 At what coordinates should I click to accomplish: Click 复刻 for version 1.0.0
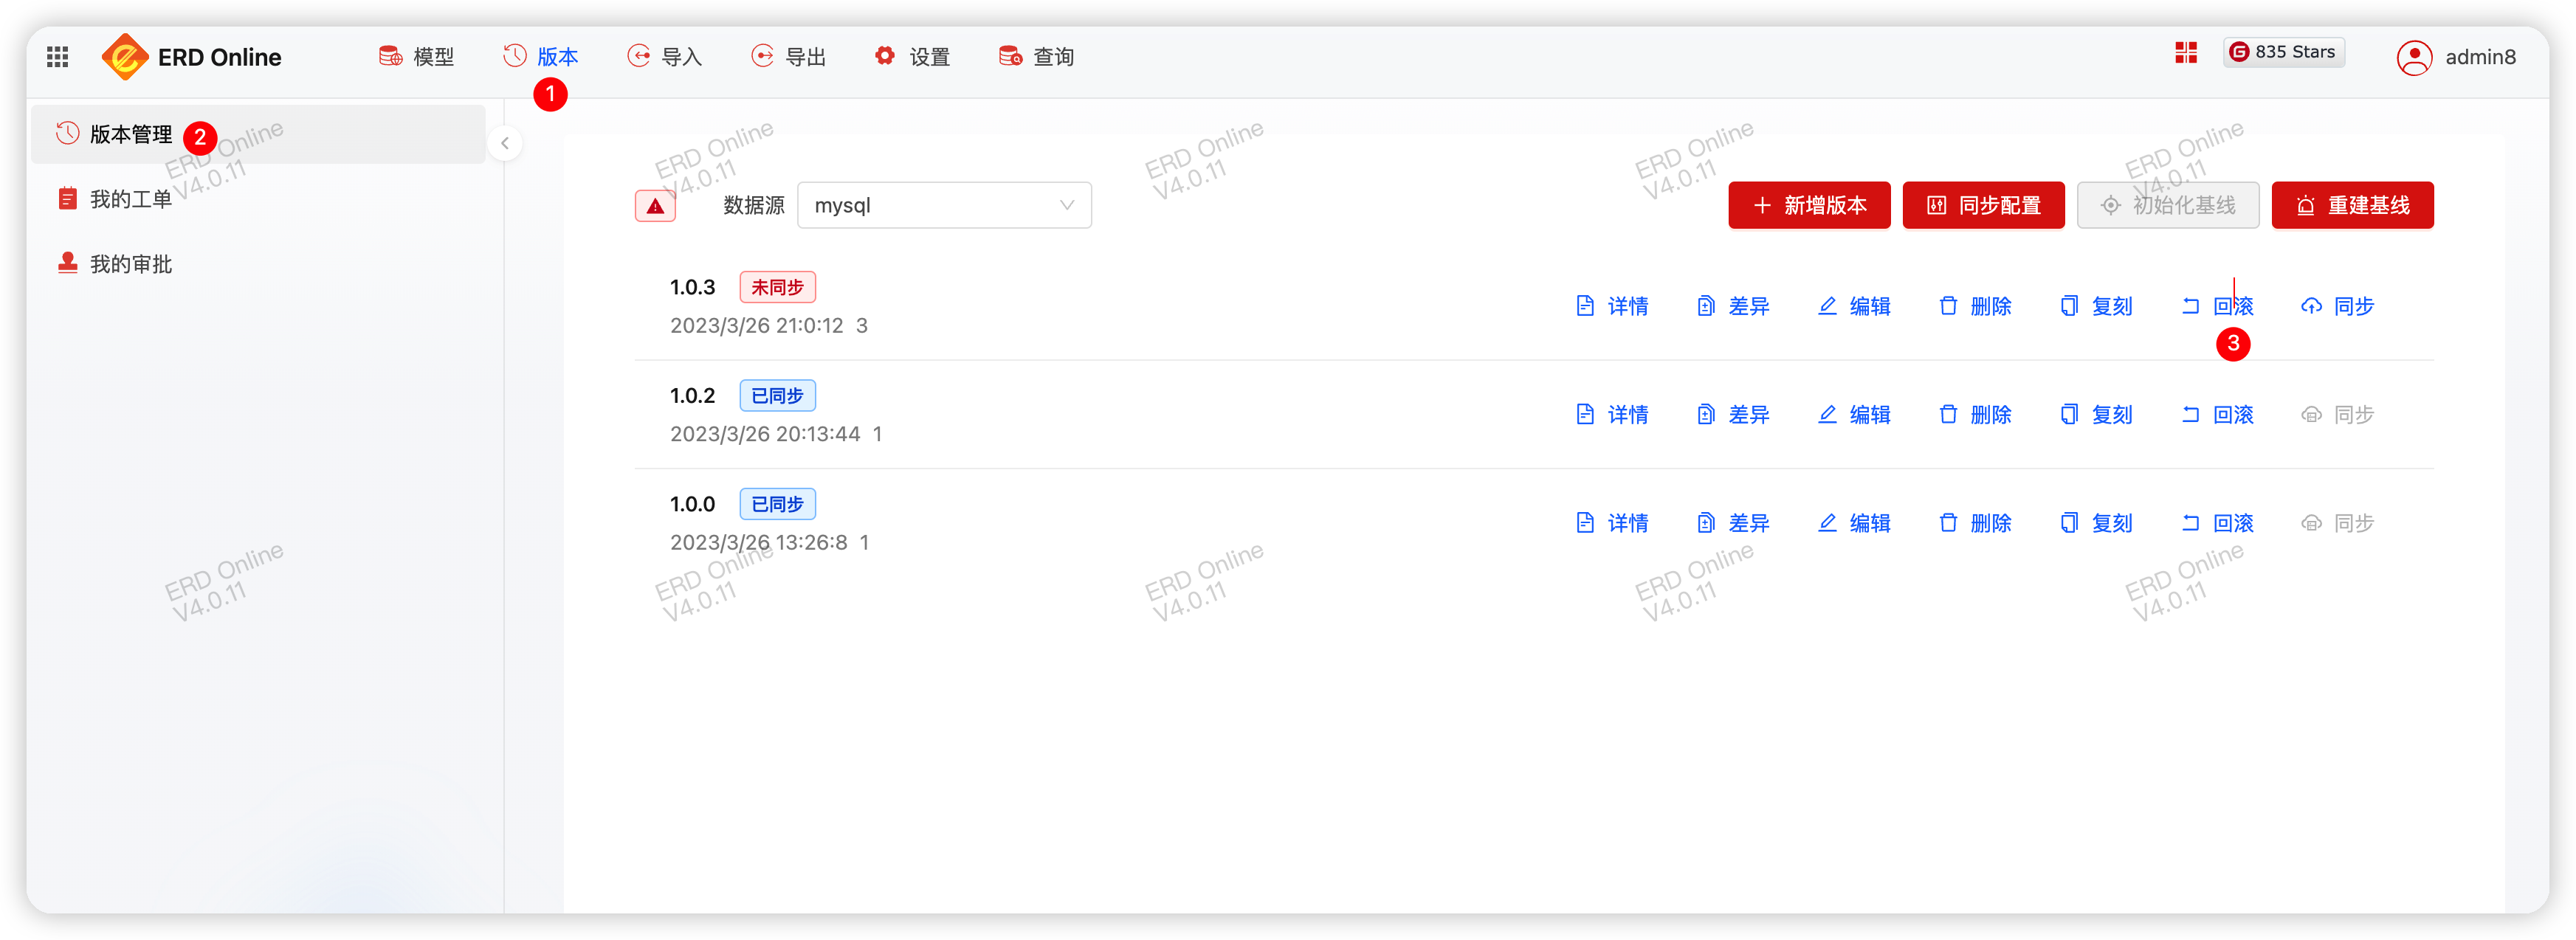click(x=2096, y=523)
